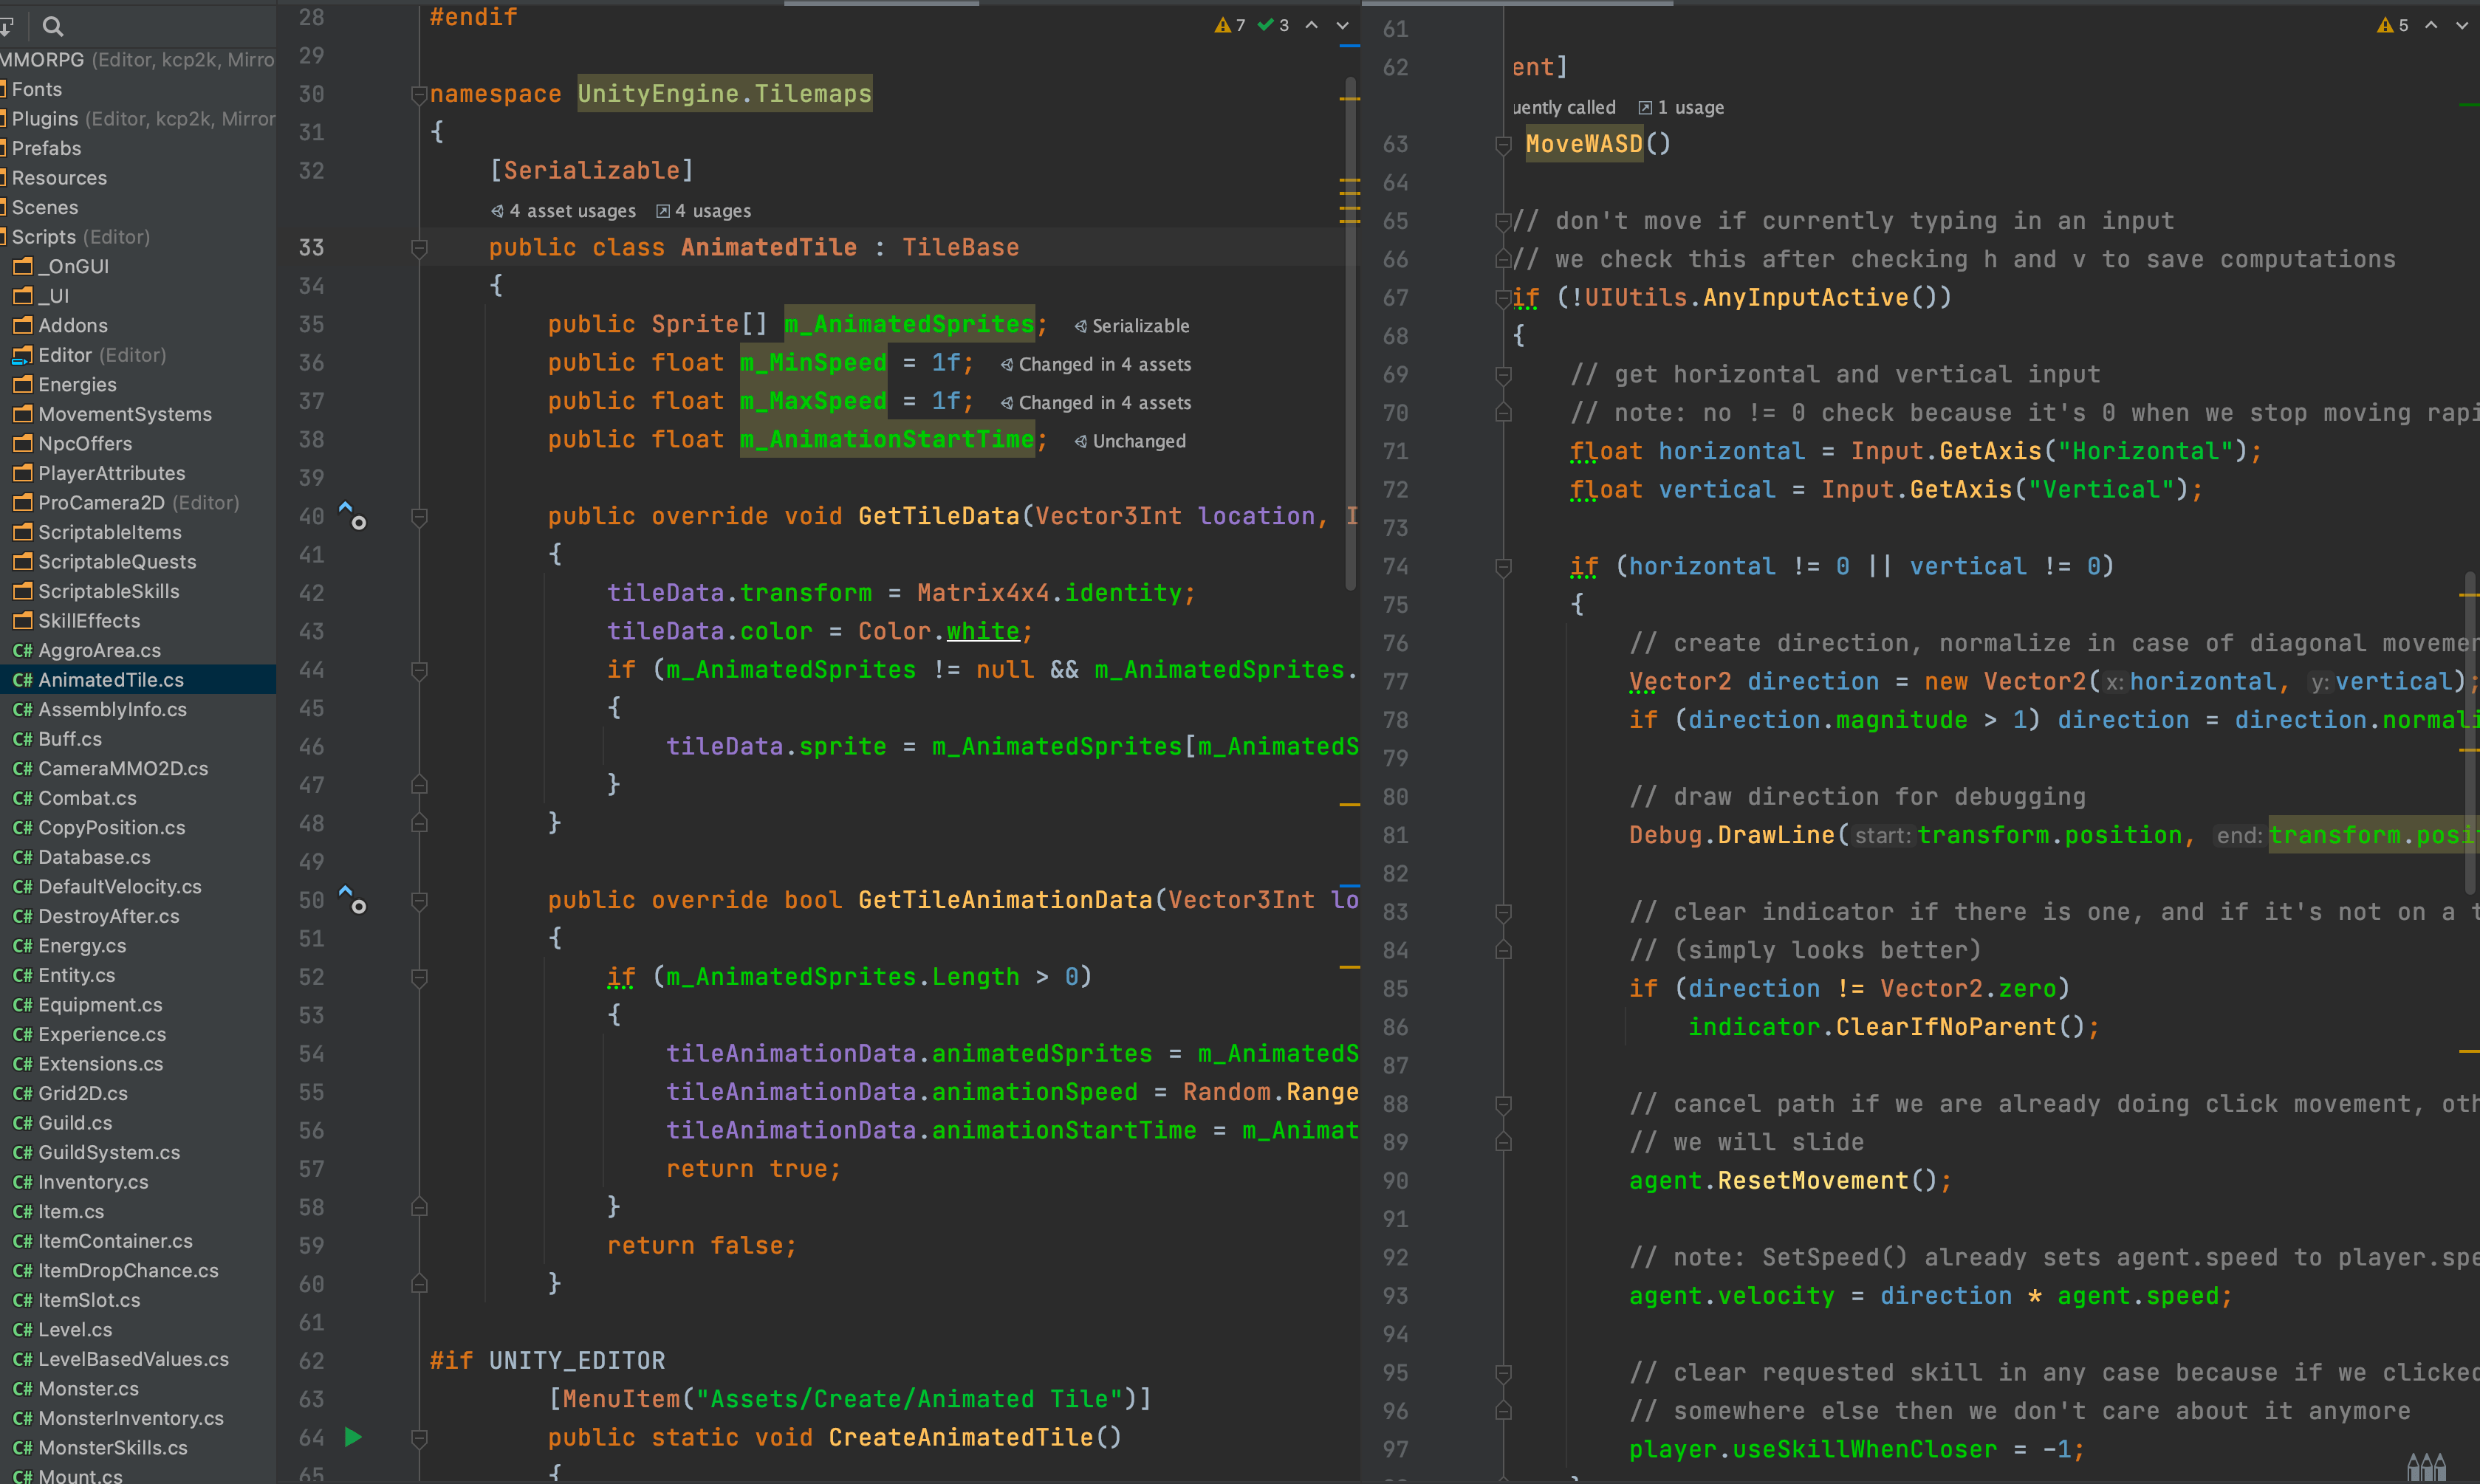The width and height of the screenshot is (2480, 1484).
Task: Click the search icon in the Project panel
Action: (53, 27)
